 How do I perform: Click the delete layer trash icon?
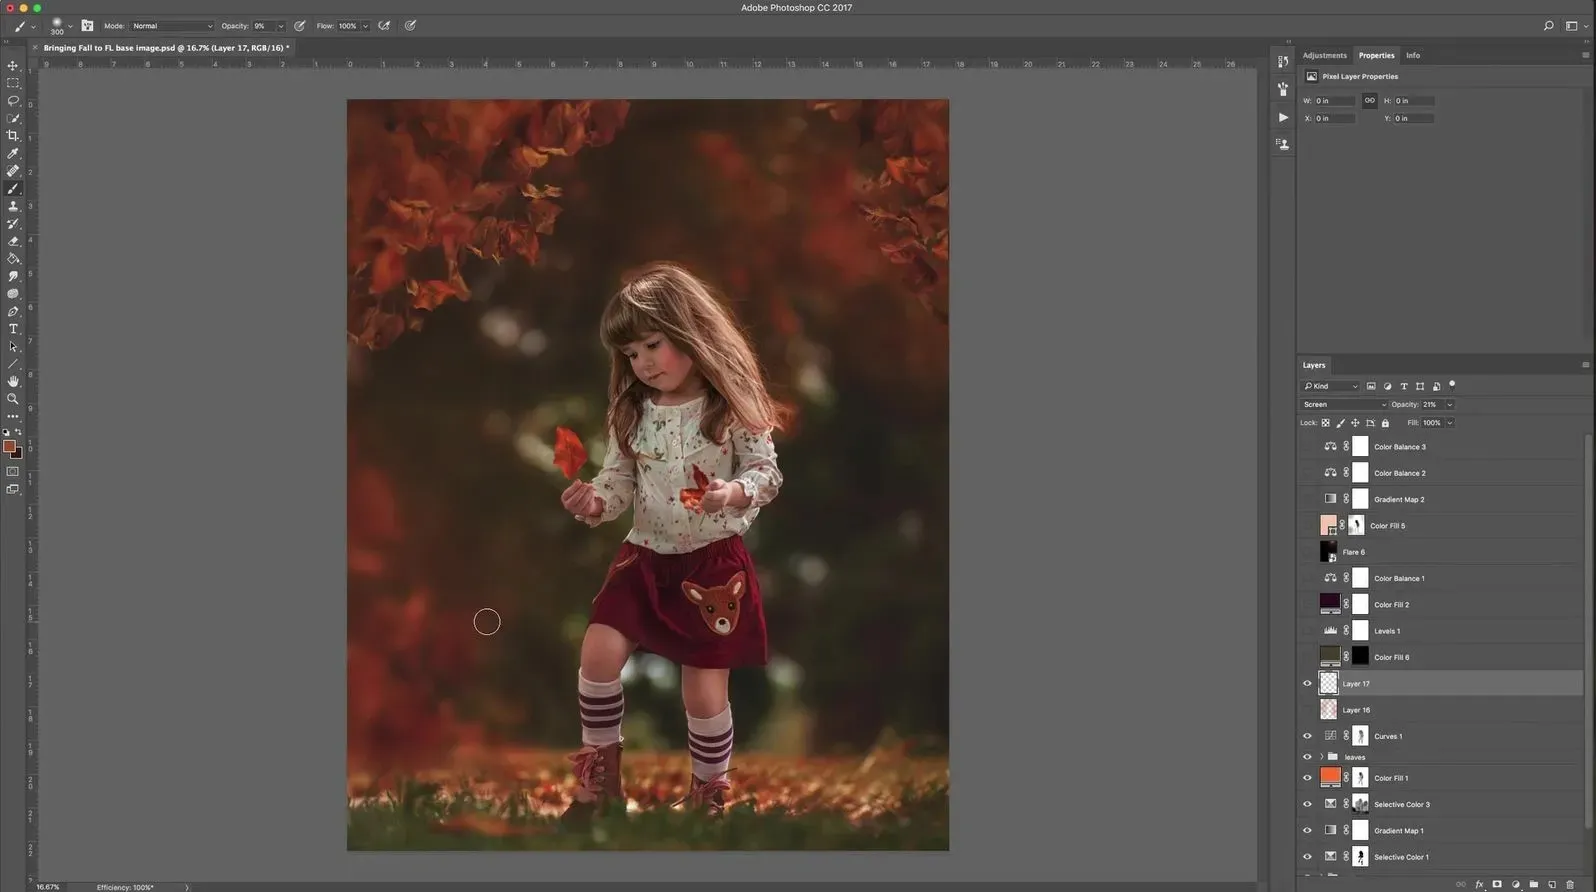pyautogui.click(x=1570, y=885)
